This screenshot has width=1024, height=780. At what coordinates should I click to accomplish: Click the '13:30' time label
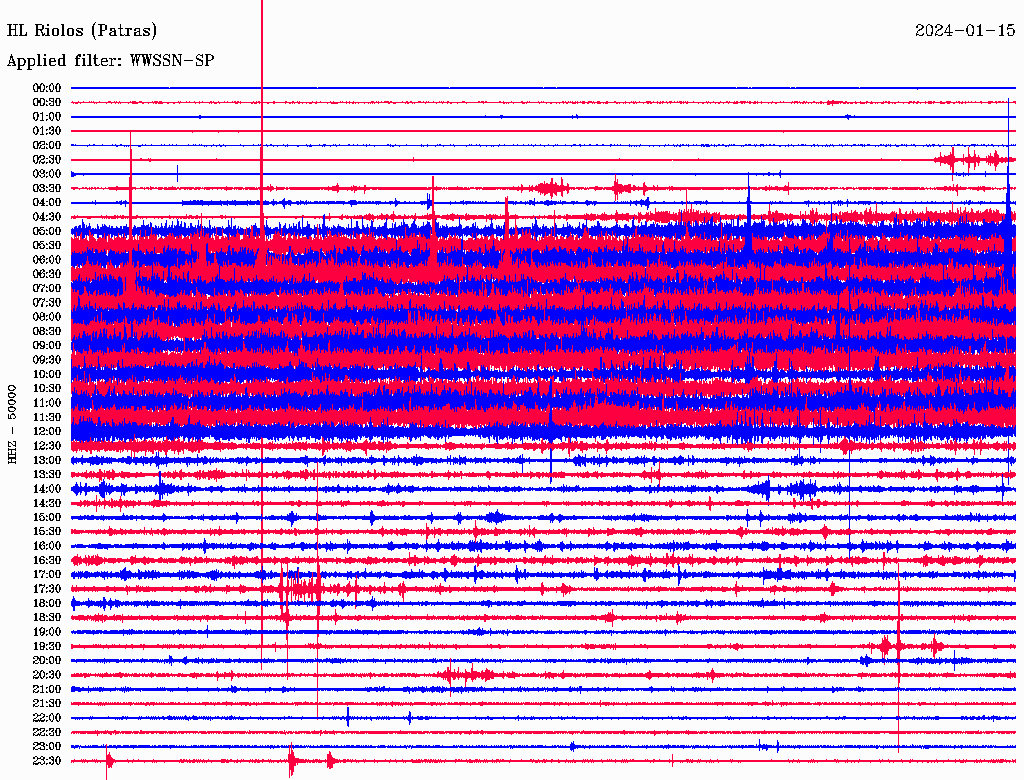[47, 475]
